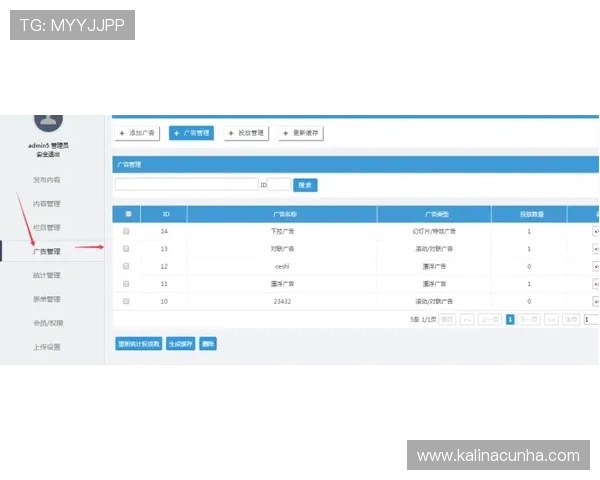Click the 广告名称 column header
Image resolution: width=600 pixels, height=480 pixels.
(x=282, y=214)
